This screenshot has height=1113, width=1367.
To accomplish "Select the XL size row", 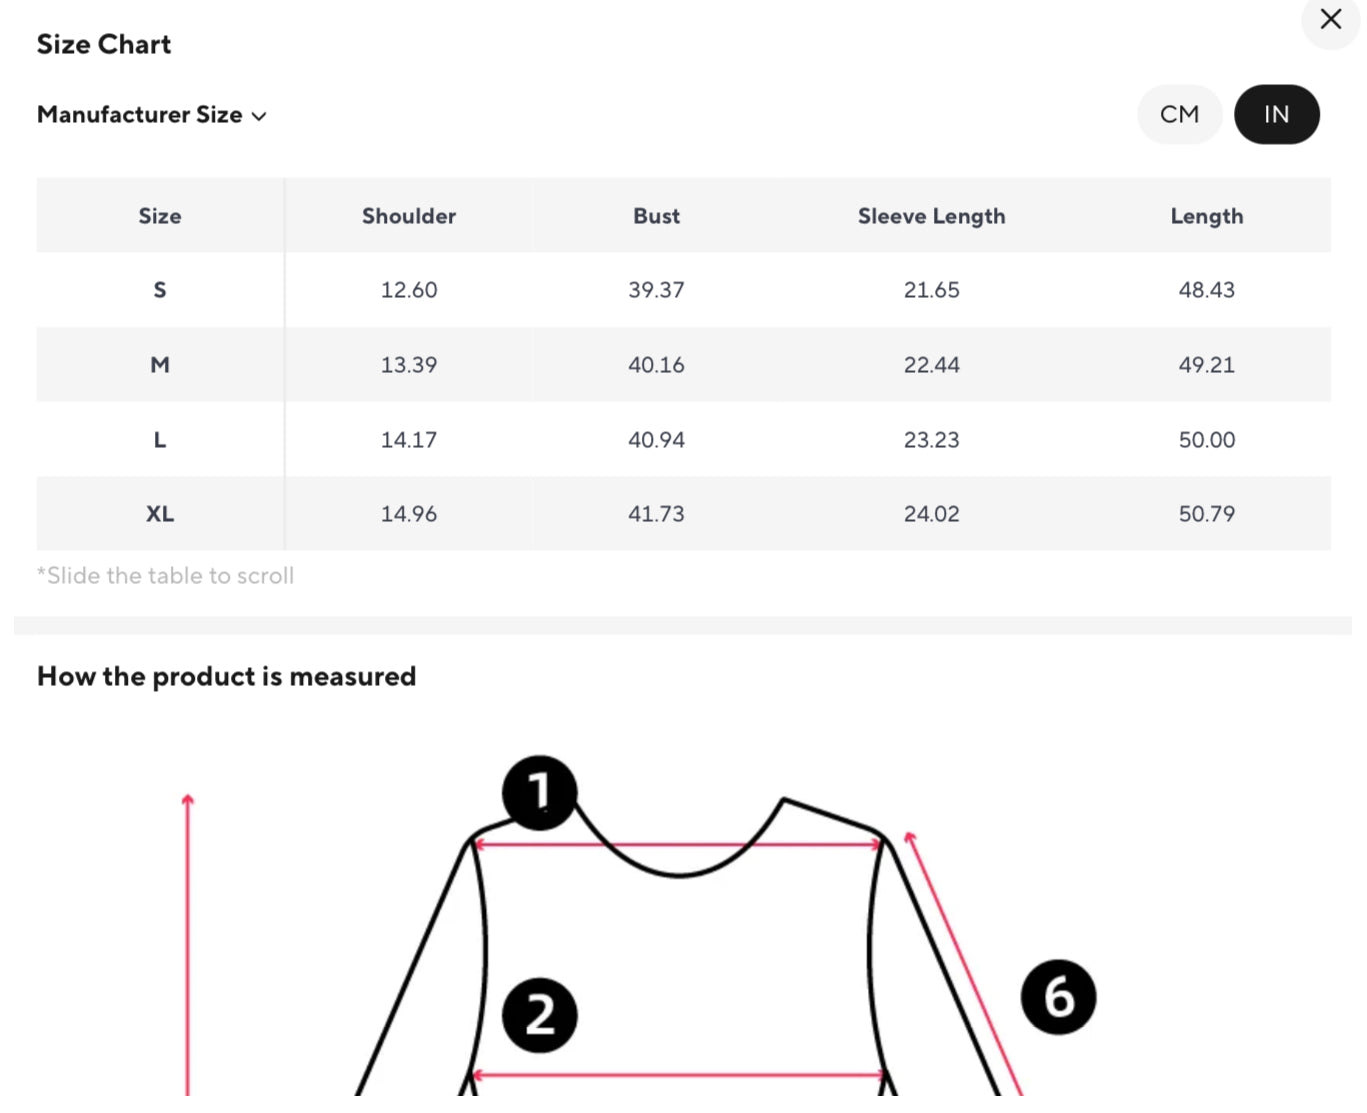I will (160, 514).
